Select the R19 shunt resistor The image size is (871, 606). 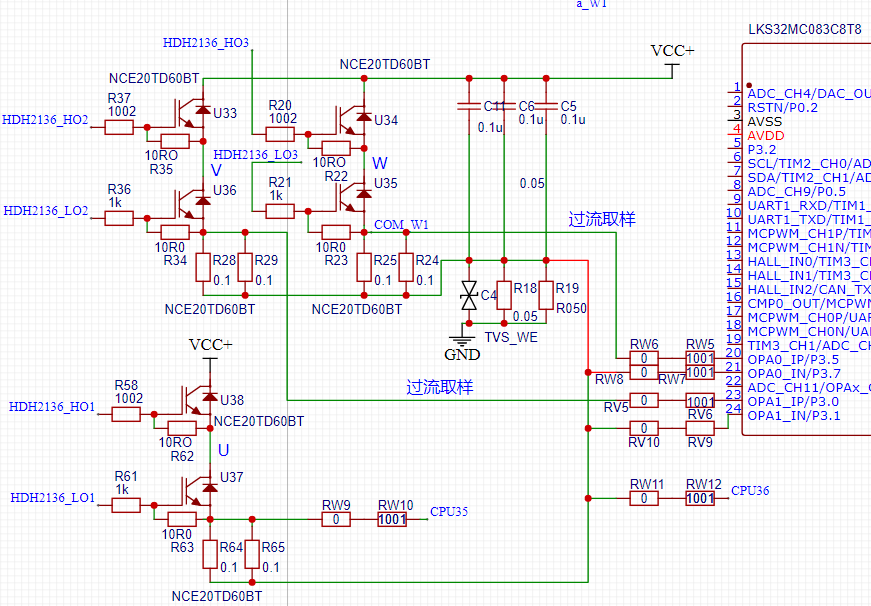tap(545, 295)
